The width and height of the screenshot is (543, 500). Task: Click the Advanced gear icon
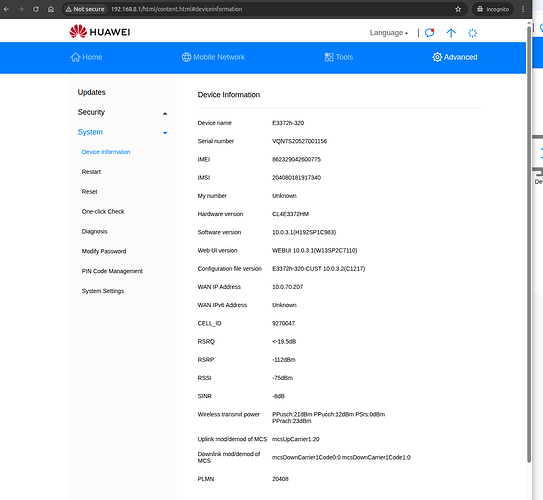pos(437,57)
